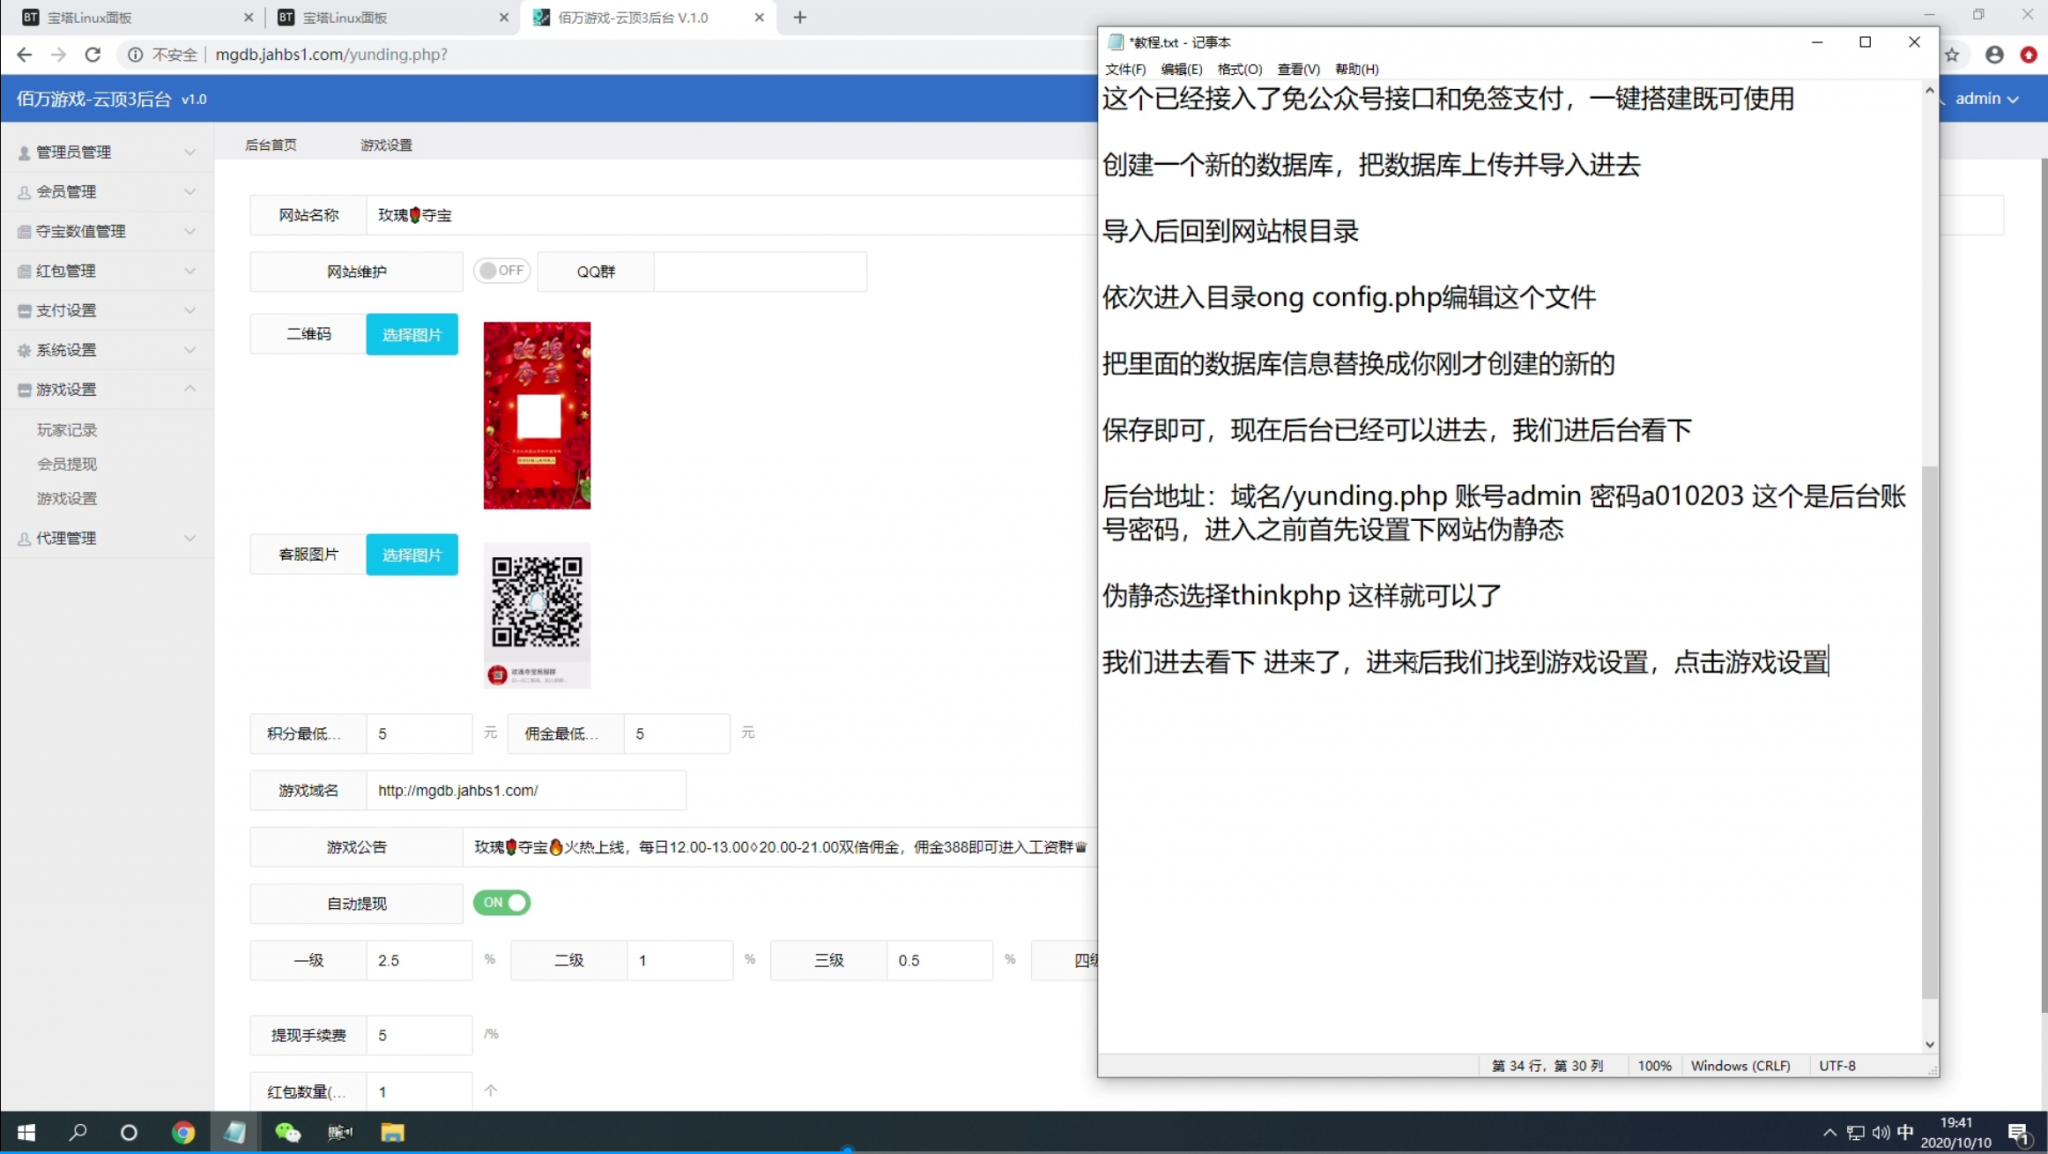The image size is (2048, 1154).
Task: Toggle the 网站维护 OFF switch
Action: 501,271
